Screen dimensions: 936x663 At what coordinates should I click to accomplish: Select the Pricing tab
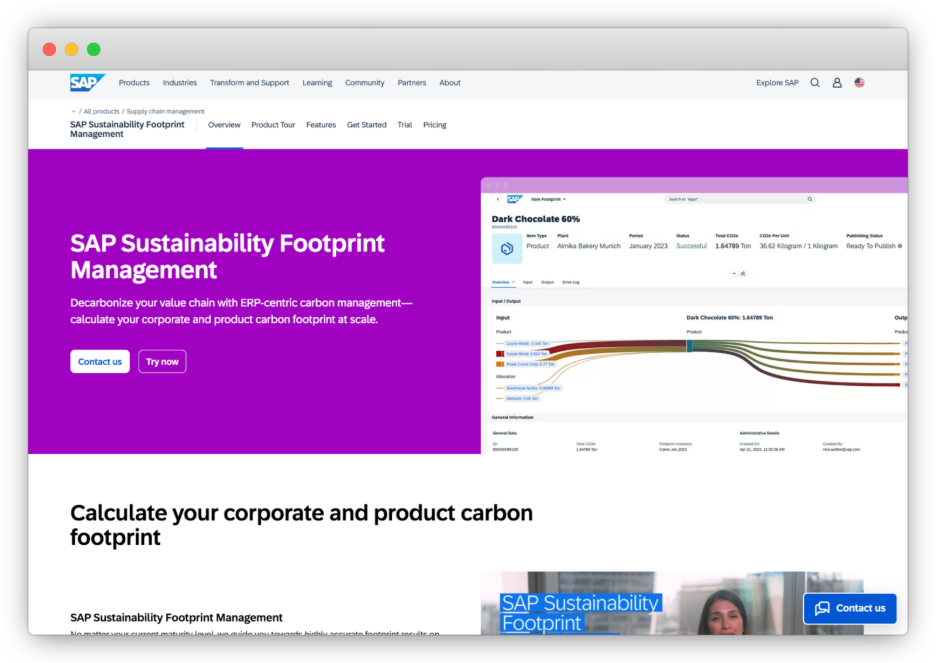(x=435, y=125)
